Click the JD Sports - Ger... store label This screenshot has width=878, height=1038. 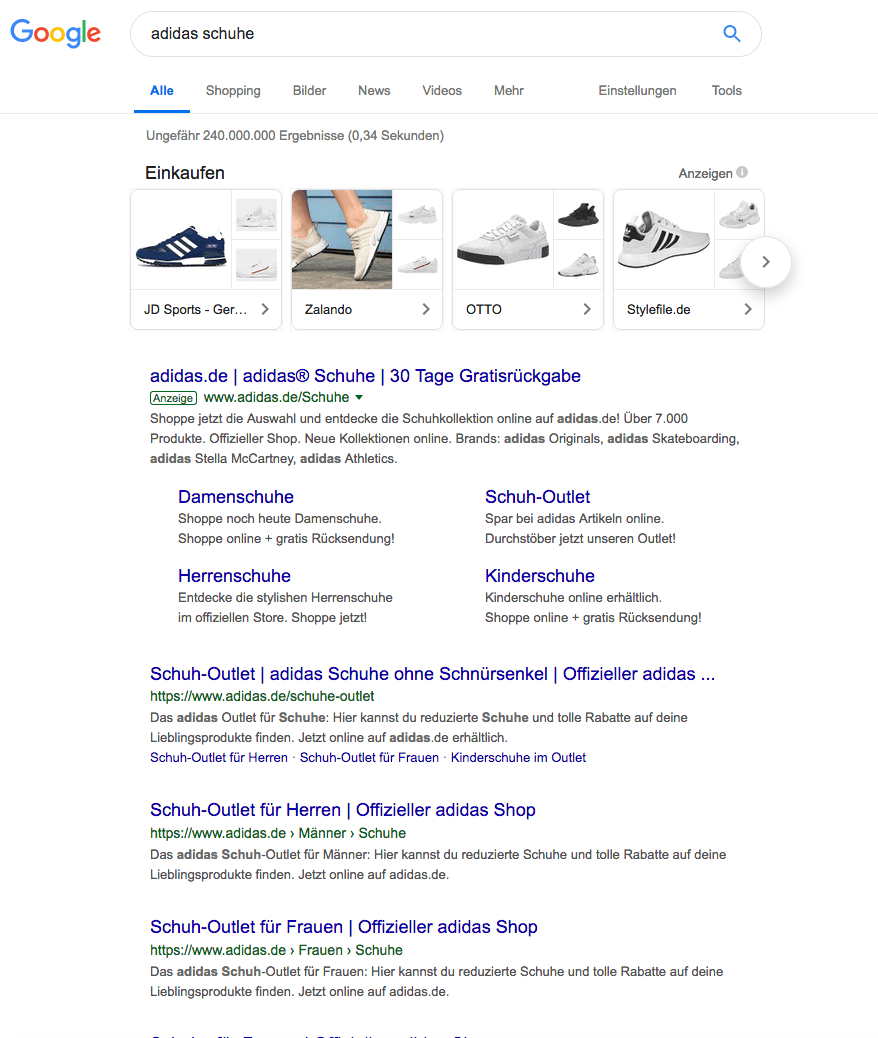(x=195, y=309)
